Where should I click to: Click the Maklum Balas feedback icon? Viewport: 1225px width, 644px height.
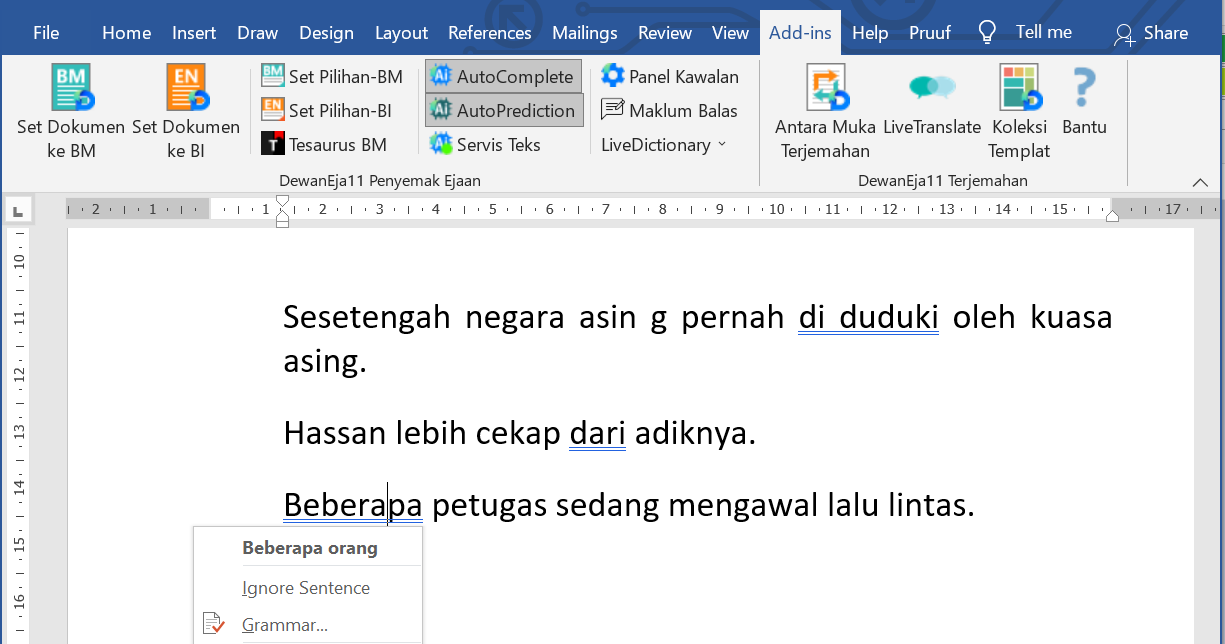612,110
